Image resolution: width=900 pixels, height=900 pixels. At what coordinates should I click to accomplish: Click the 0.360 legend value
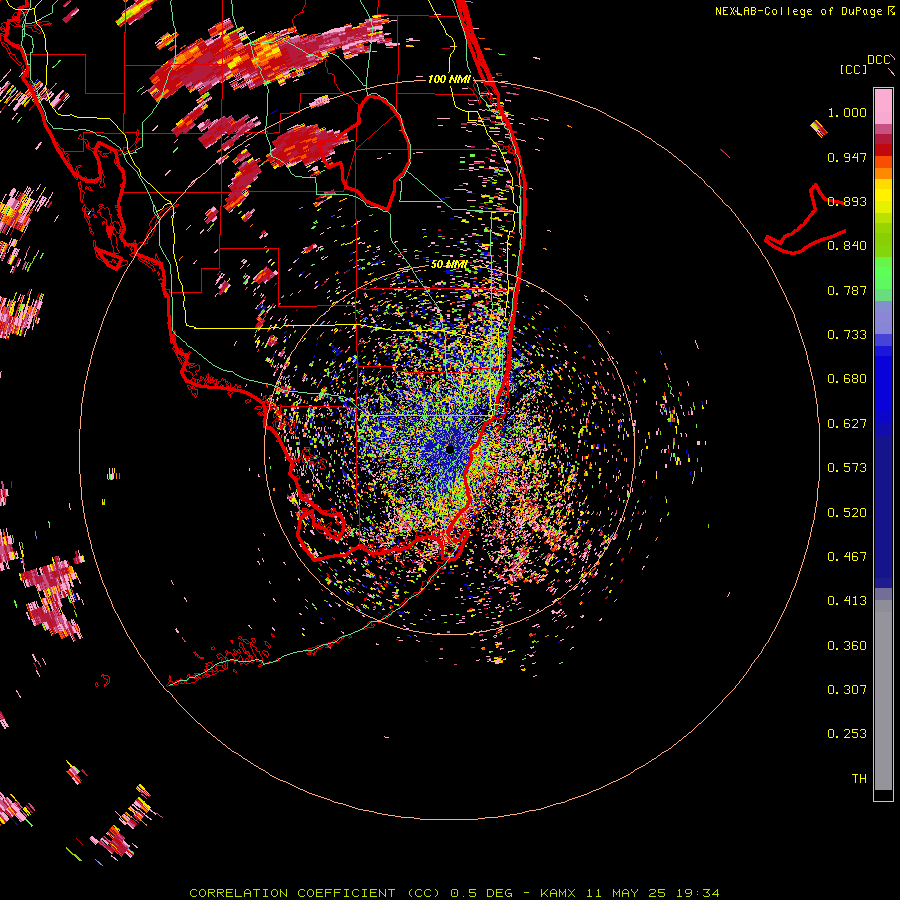pos(847,646)
